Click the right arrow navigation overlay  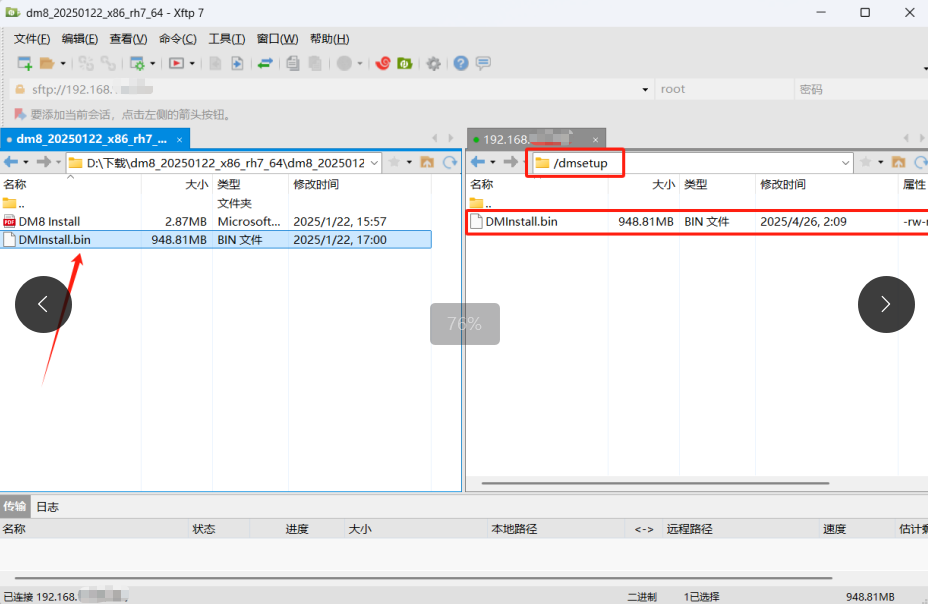point(886,304)
